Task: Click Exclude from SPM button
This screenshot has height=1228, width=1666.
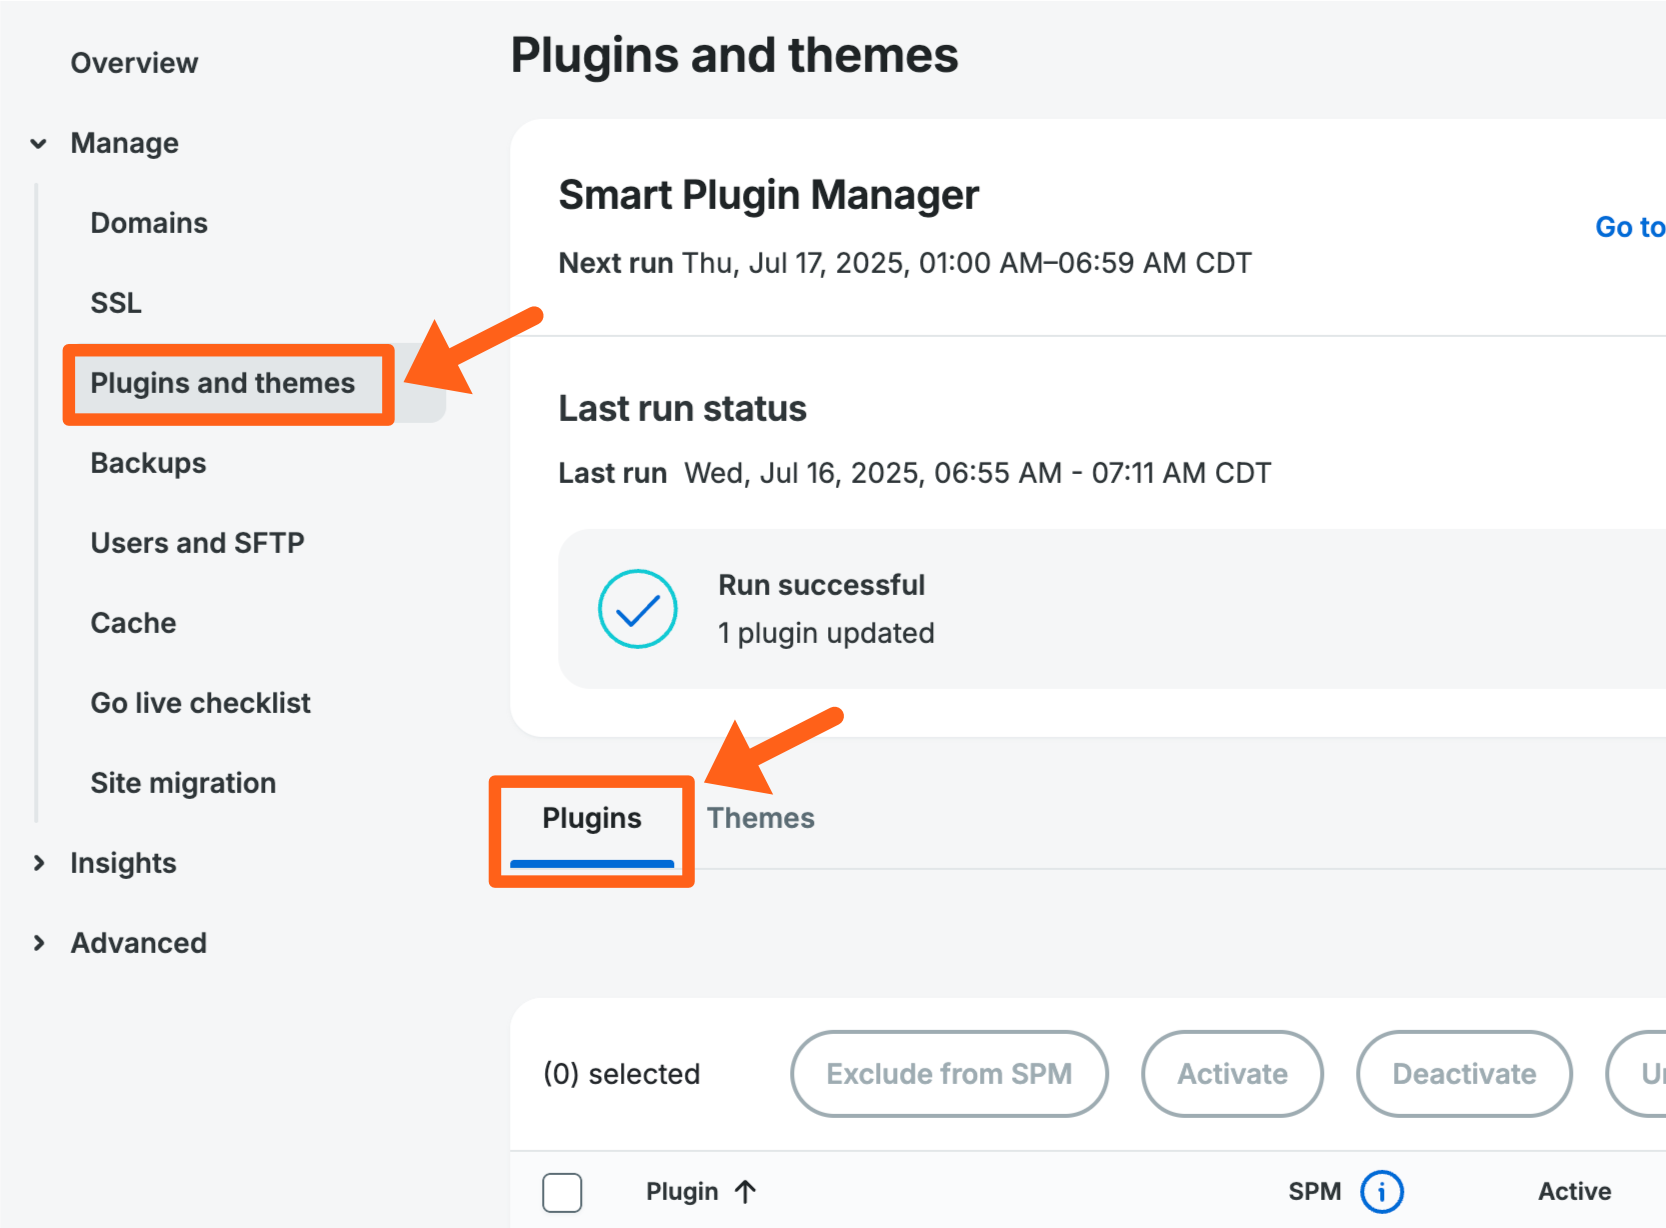Action: click(948, 1073)
